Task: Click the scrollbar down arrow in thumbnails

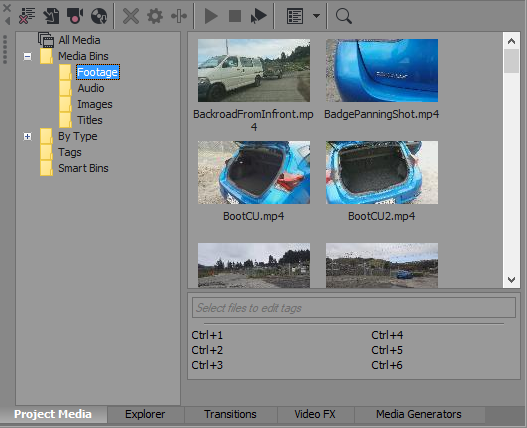Action: point(512,280)
